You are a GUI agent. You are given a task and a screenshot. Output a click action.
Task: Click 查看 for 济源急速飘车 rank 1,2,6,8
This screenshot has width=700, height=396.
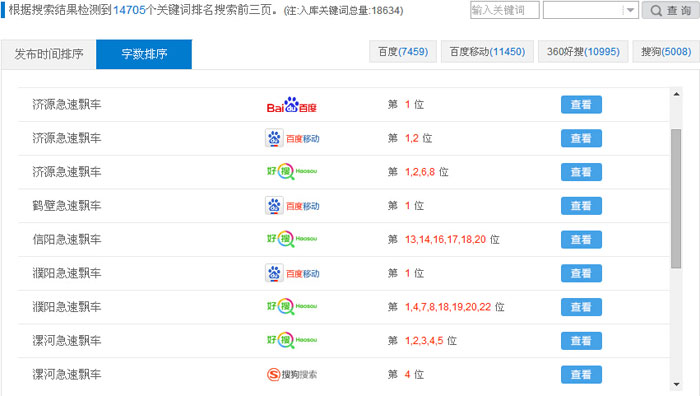[x=581, y=172]
